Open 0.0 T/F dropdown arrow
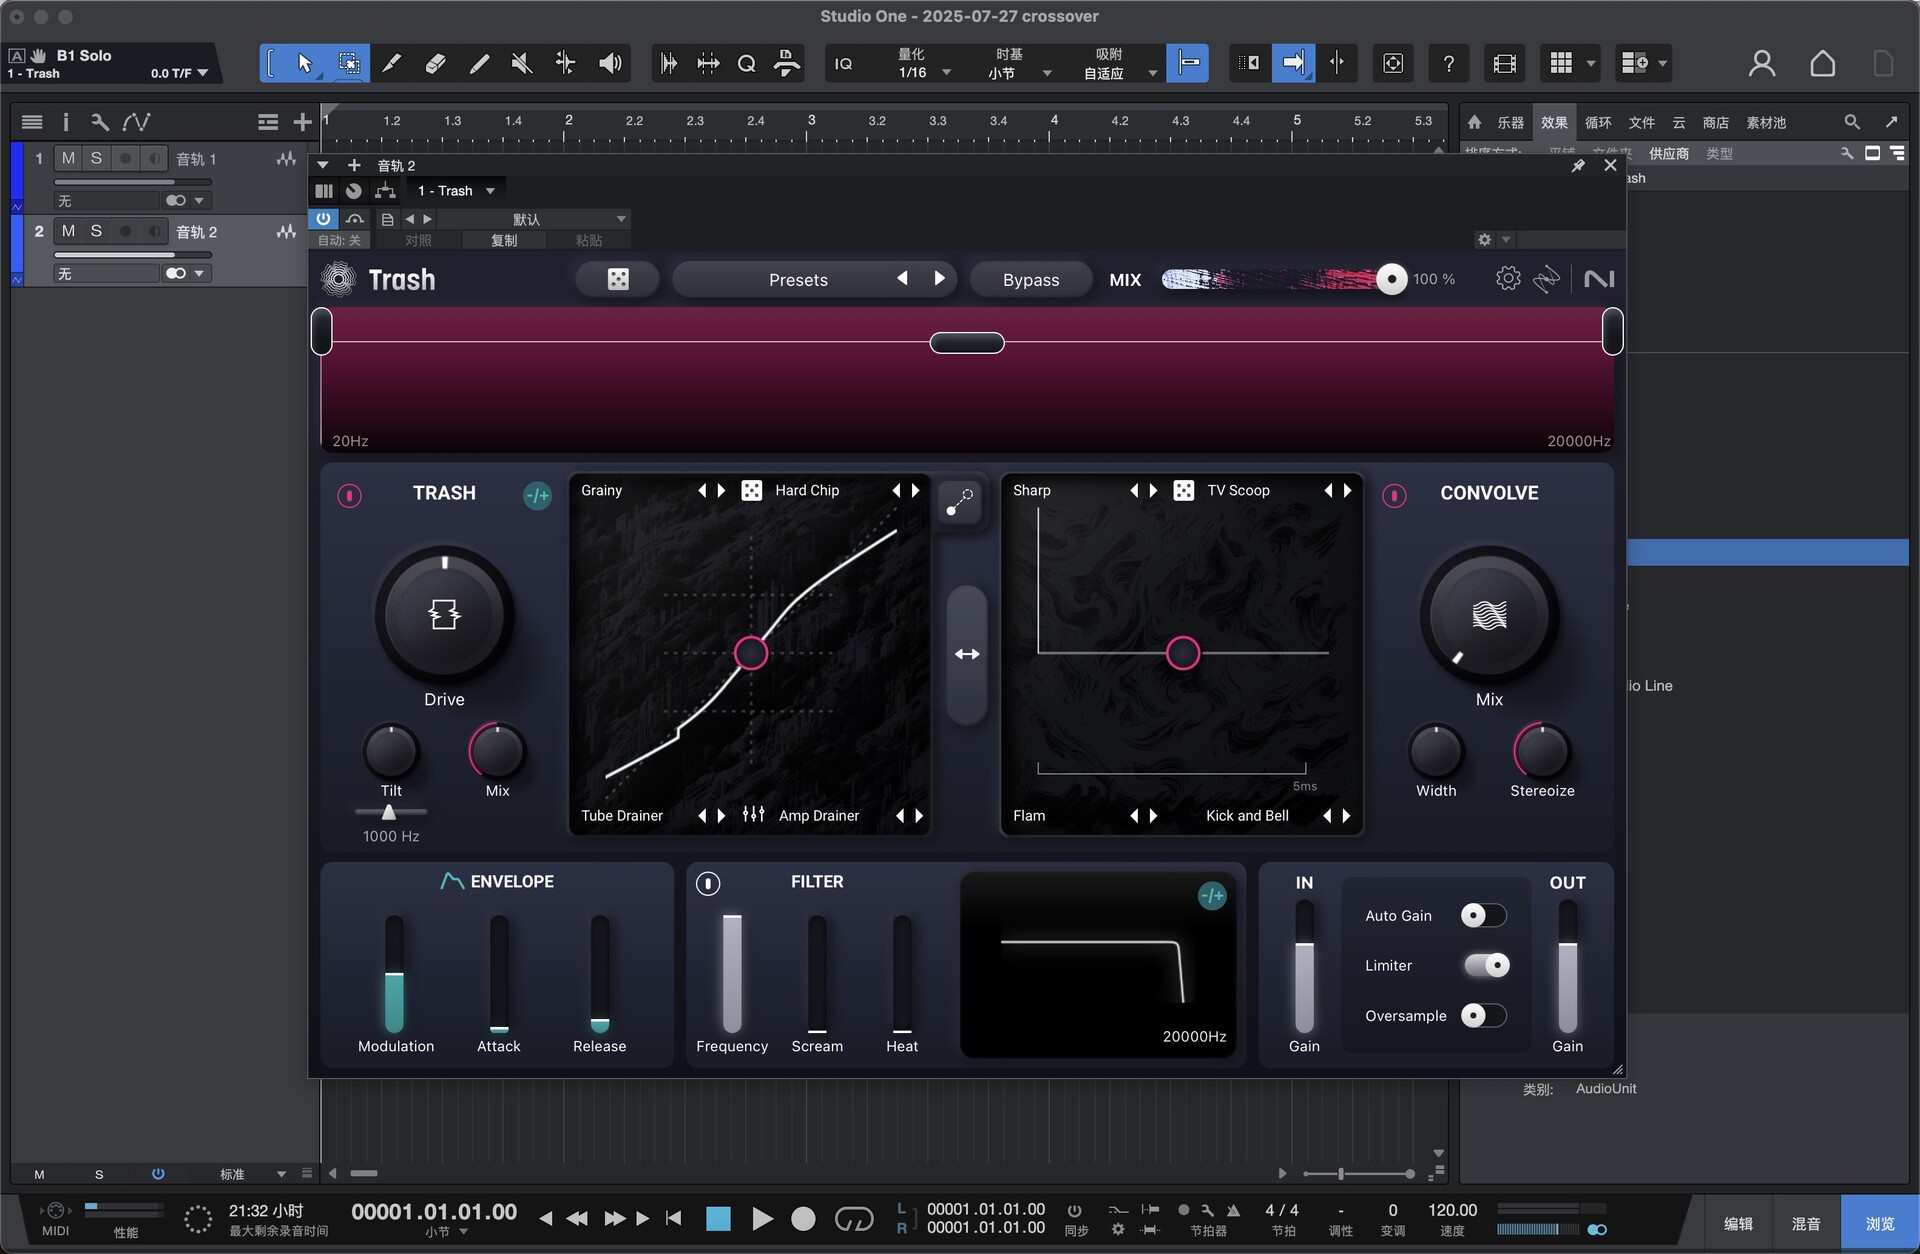Screen dimensions: 1920x1254 pos(203,73)
